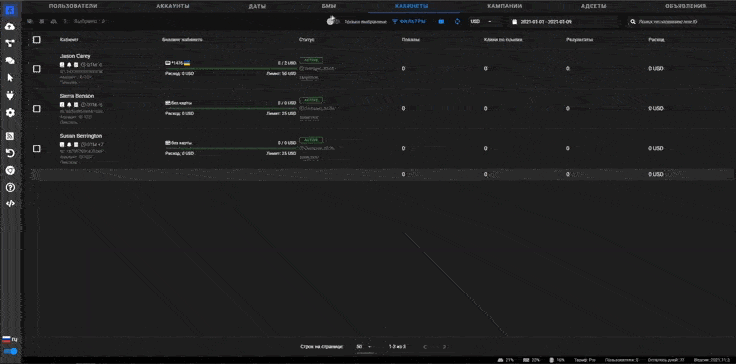This screenshot has width=736, height=364.
Task: Click the search by name or ID field
Action: [681, 22]
